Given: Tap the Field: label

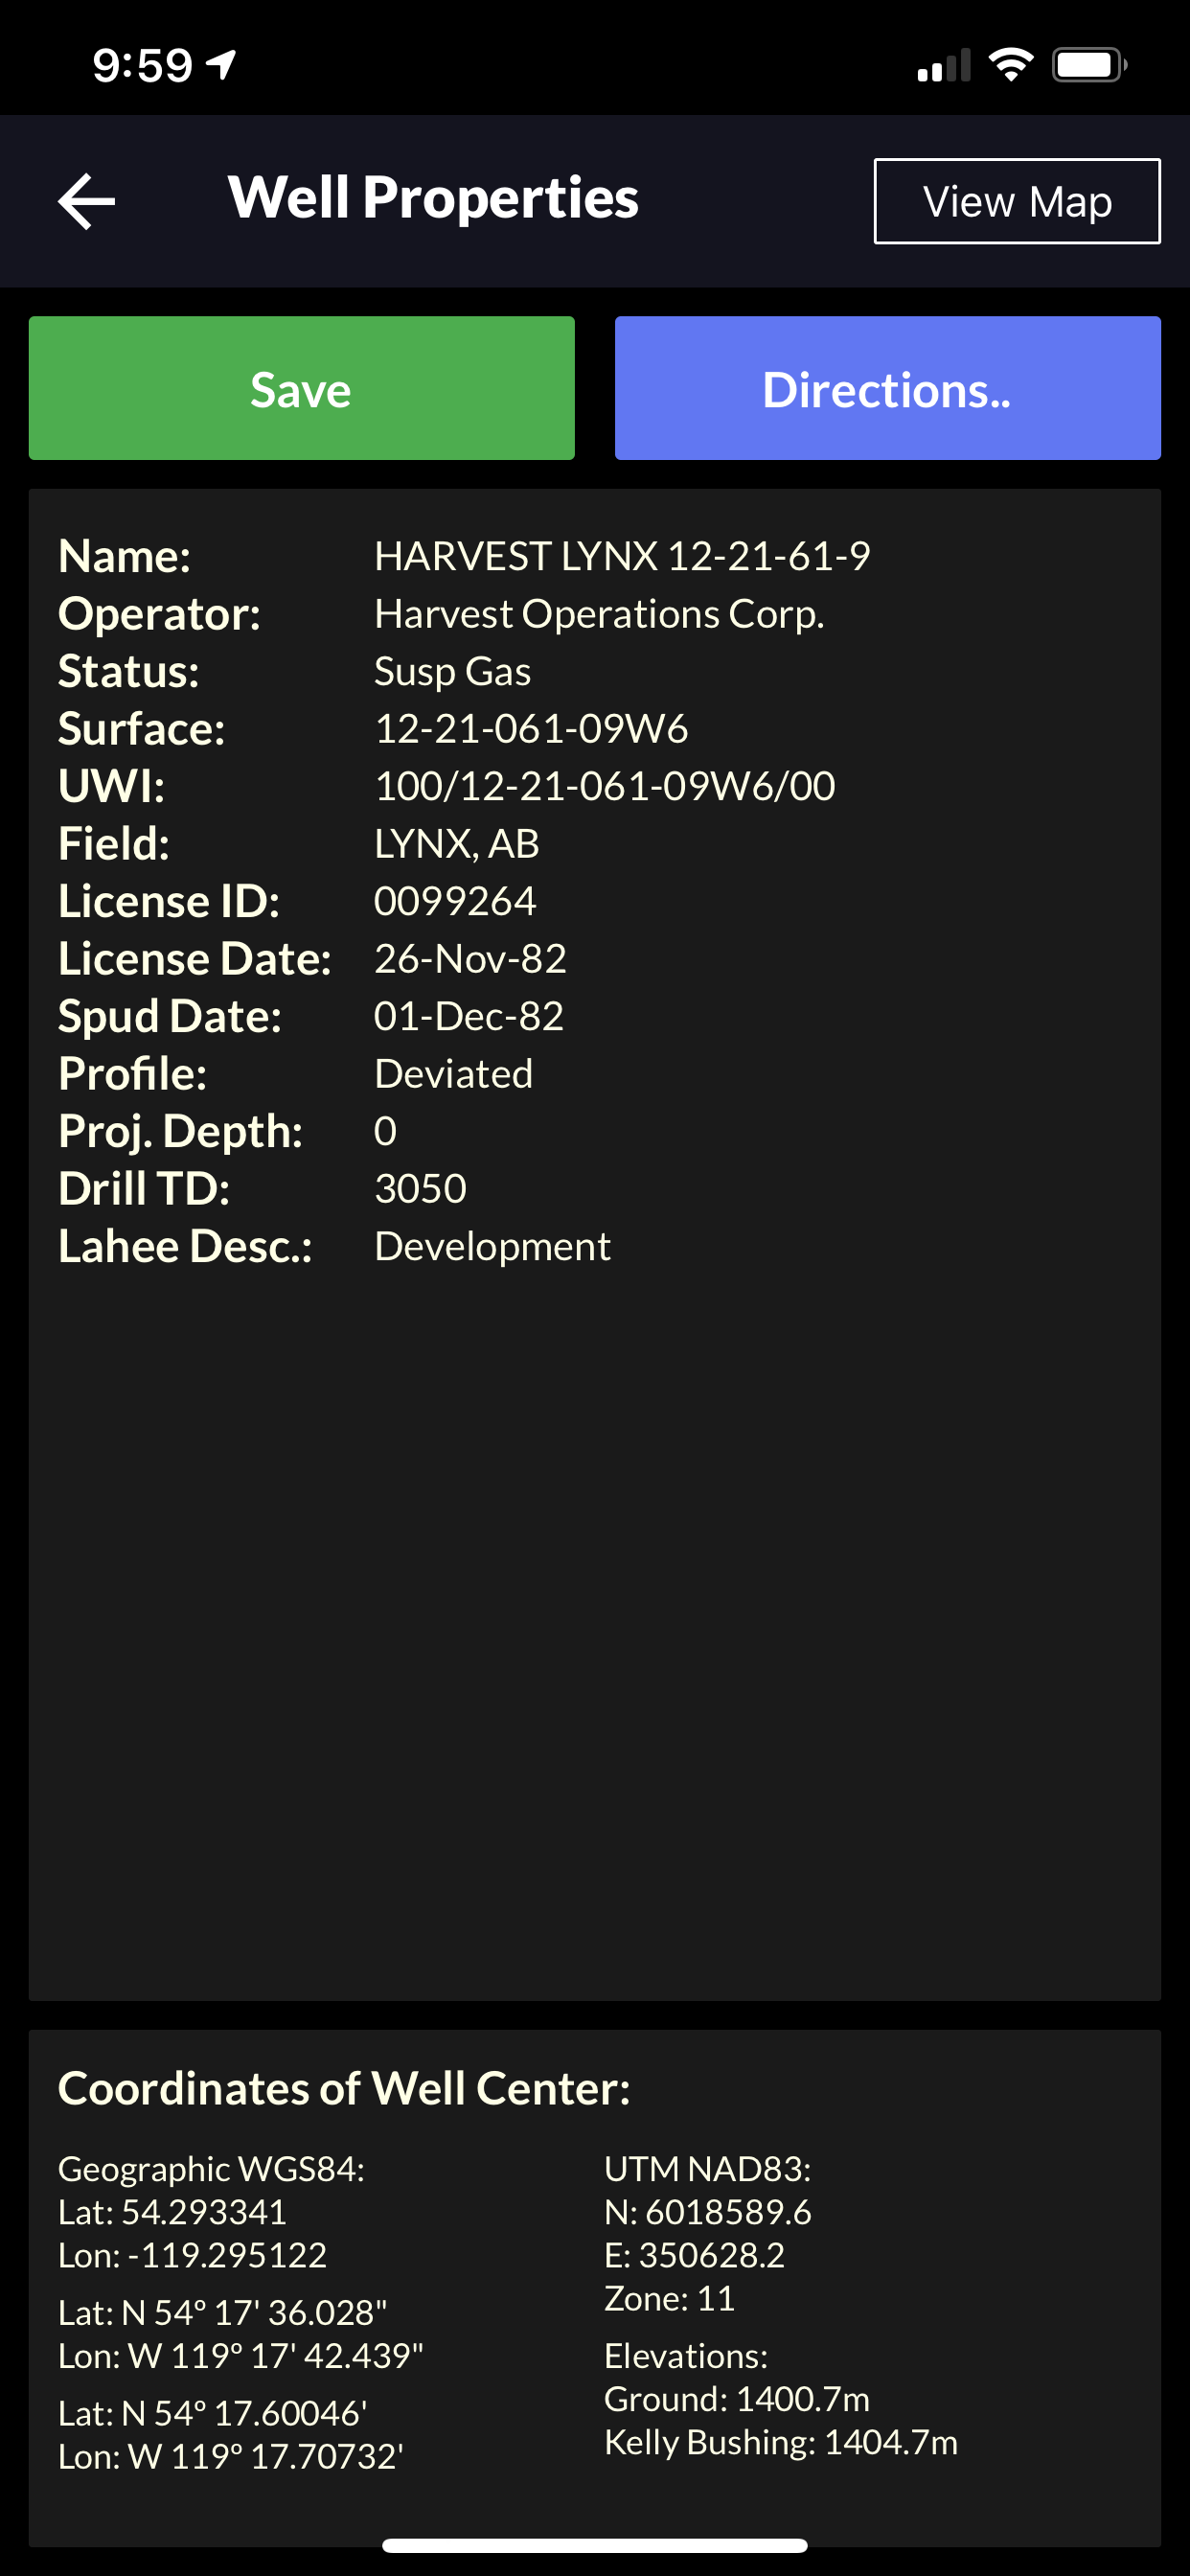Looking at the screenshot, I should pyautogui.click(x=113, y=844).
